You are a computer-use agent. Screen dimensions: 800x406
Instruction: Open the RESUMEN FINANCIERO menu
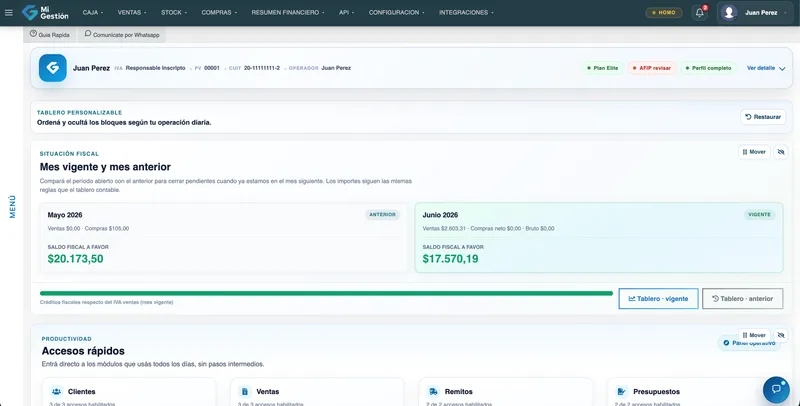[288, 13]
